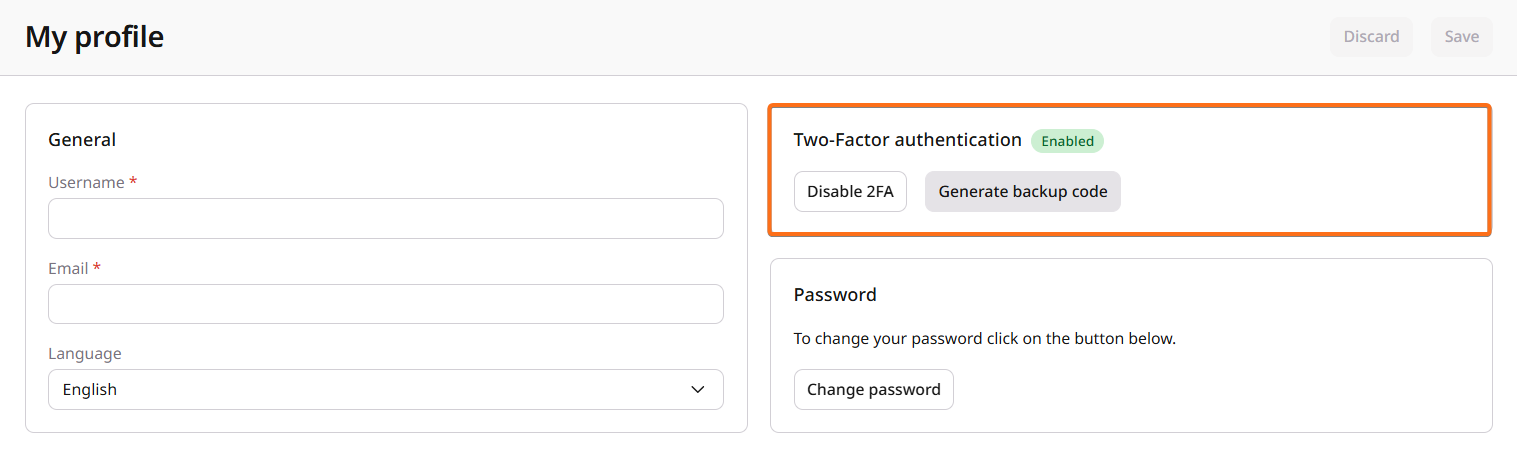Save the profile changes

(x=1461, y=37)
